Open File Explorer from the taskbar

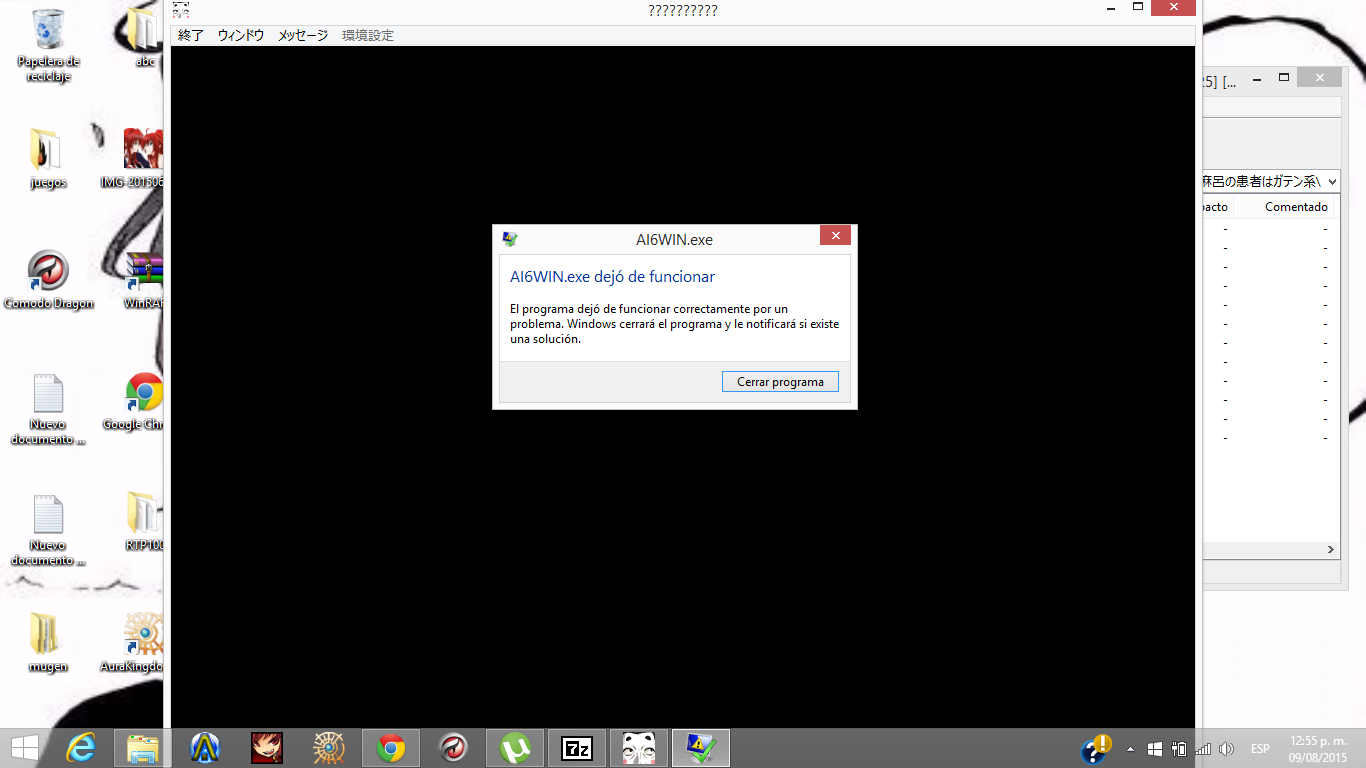pyautogui.click(x=143, y=748)
